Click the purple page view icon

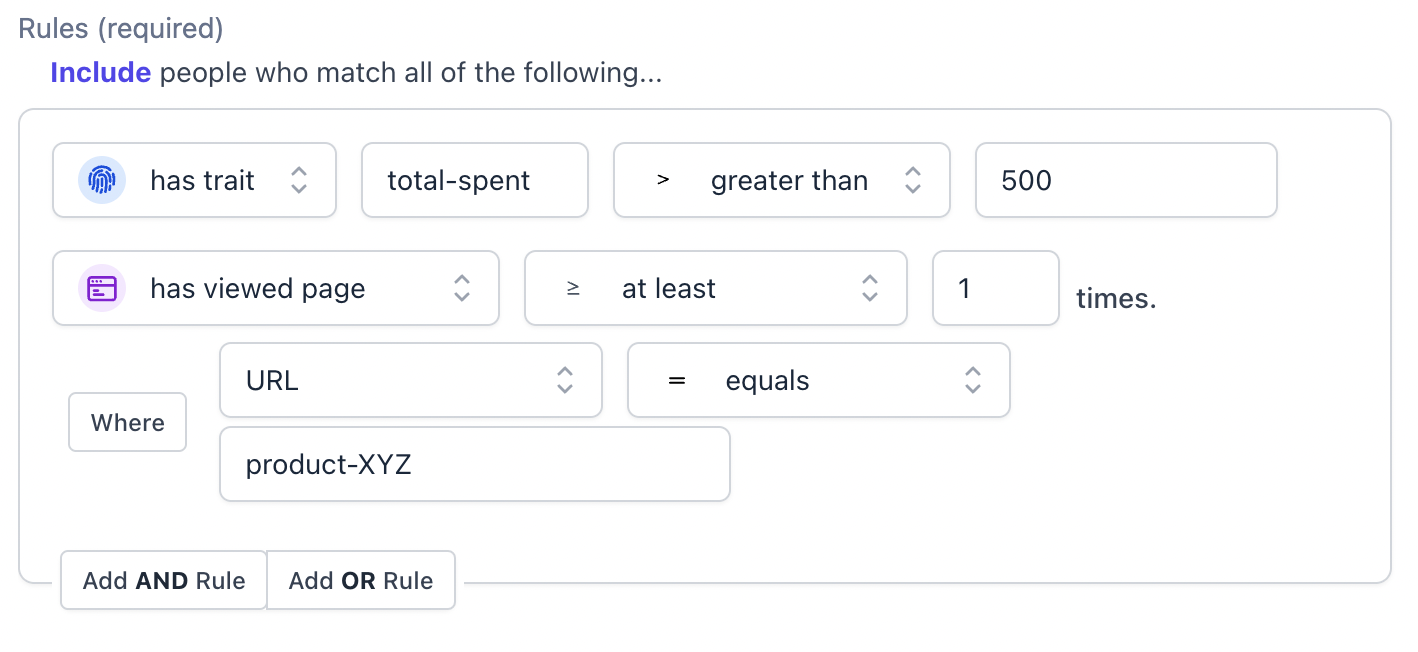[x=102, y=289]
